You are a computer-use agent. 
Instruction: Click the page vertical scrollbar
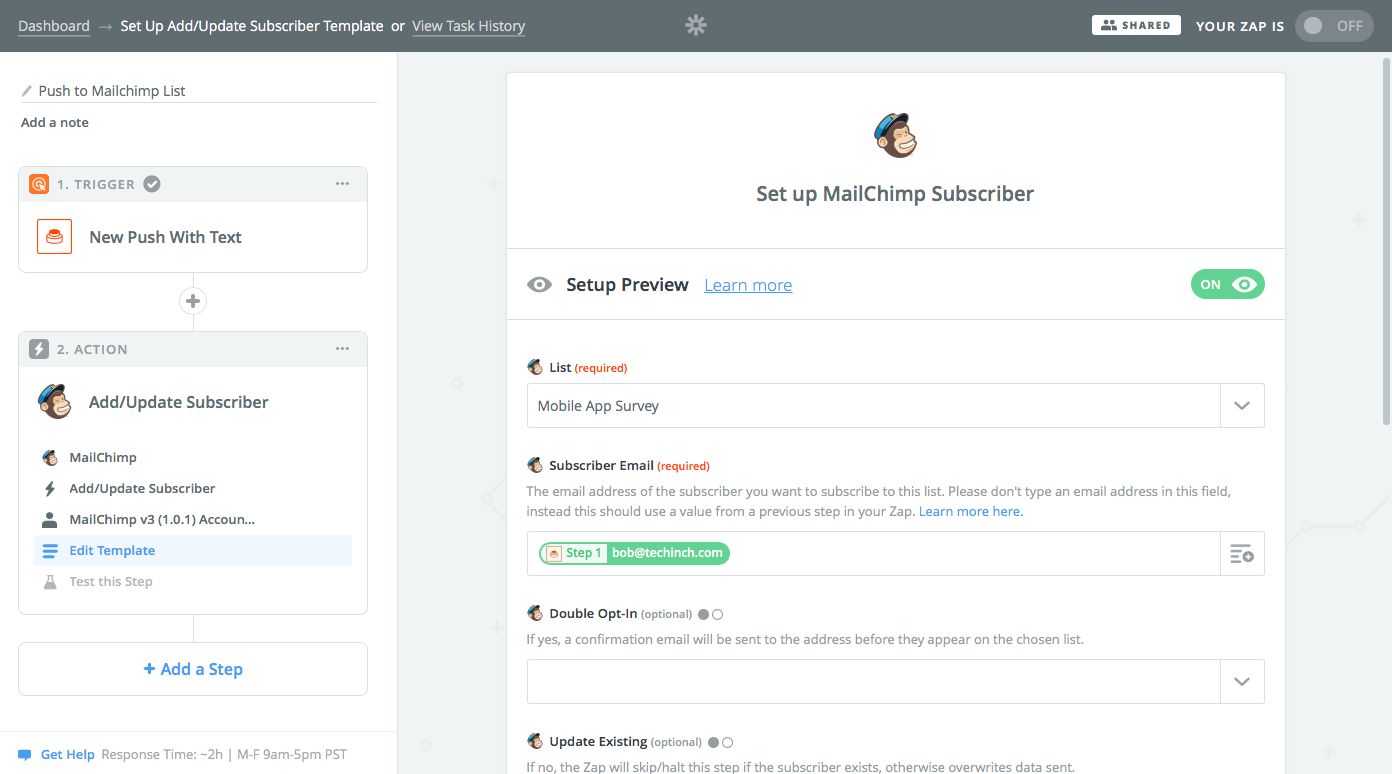1386,240
